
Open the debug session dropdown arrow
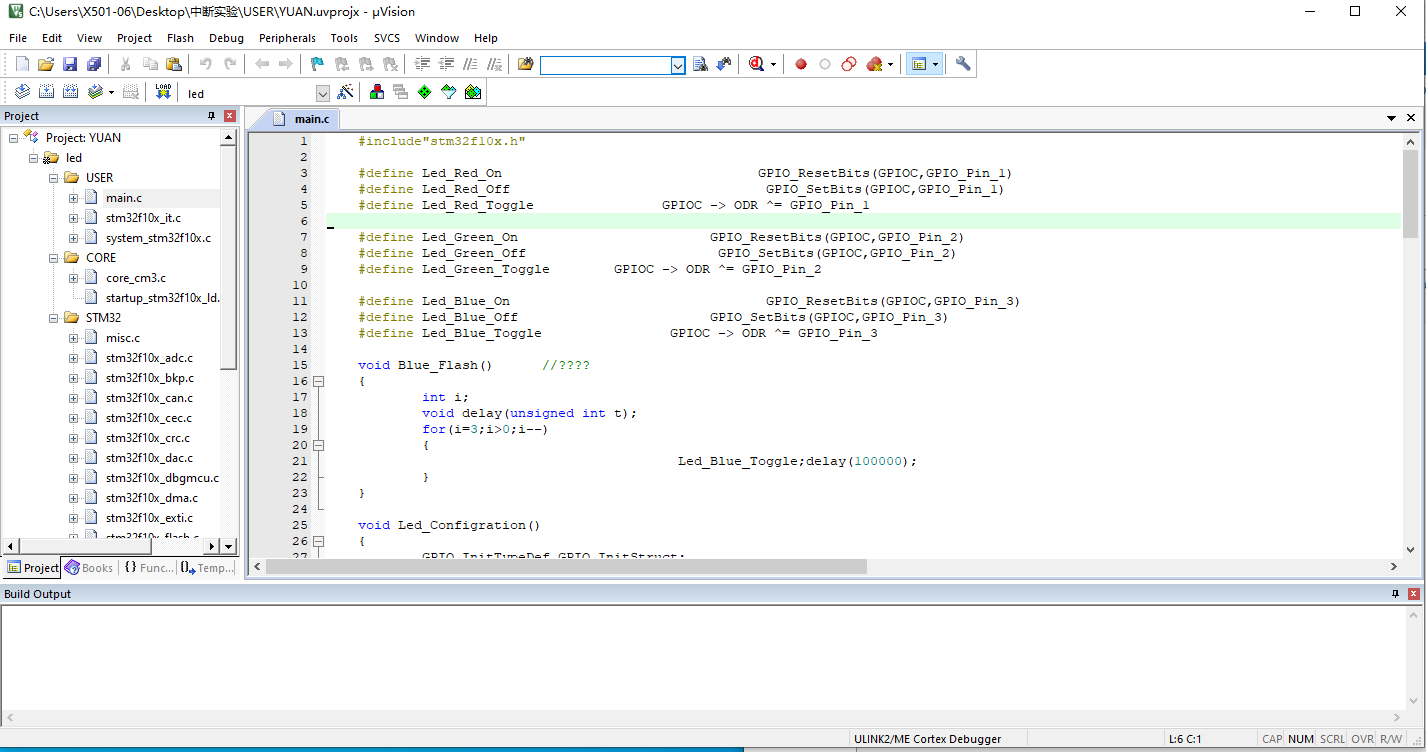773,64
